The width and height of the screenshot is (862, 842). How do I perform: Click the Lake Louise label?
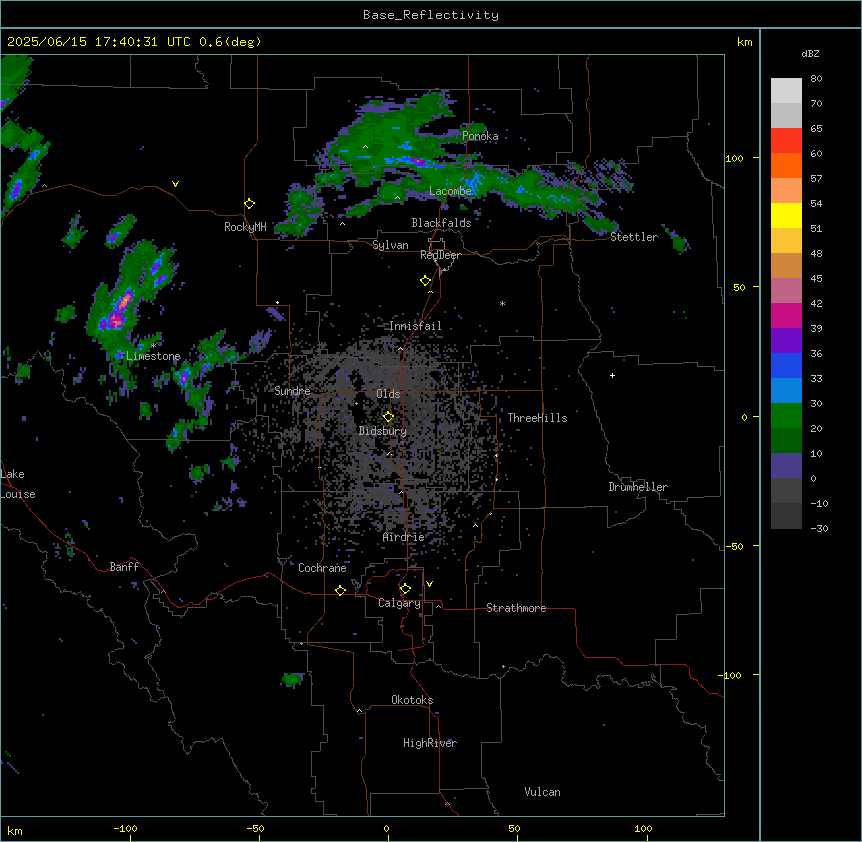[16, 484]
